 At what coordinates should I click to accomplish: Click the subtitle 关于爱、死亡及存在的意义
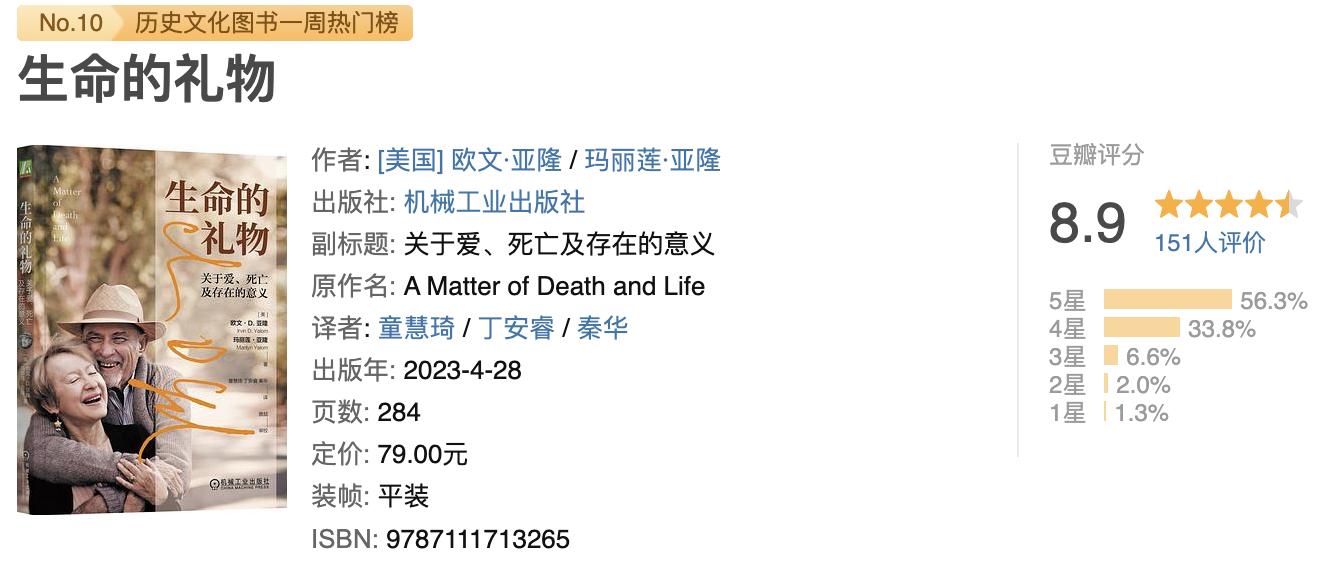click(x=559, y=244)
